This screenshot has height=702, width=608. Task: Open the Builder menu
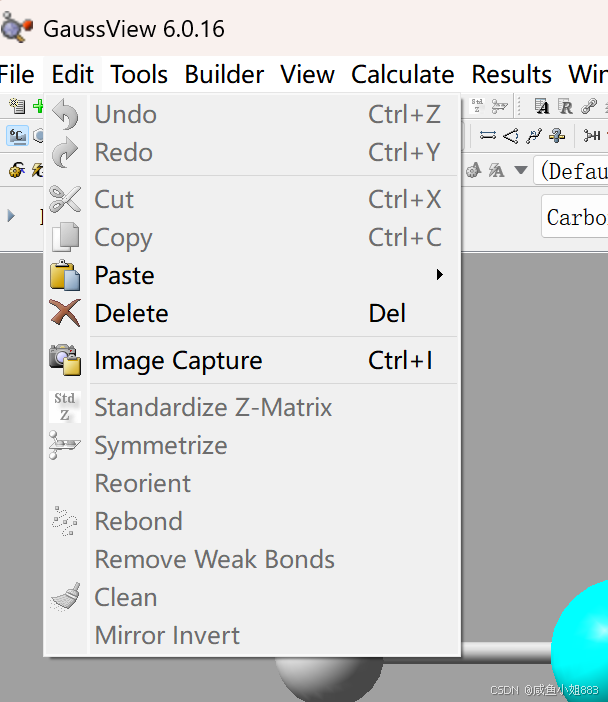224,74
